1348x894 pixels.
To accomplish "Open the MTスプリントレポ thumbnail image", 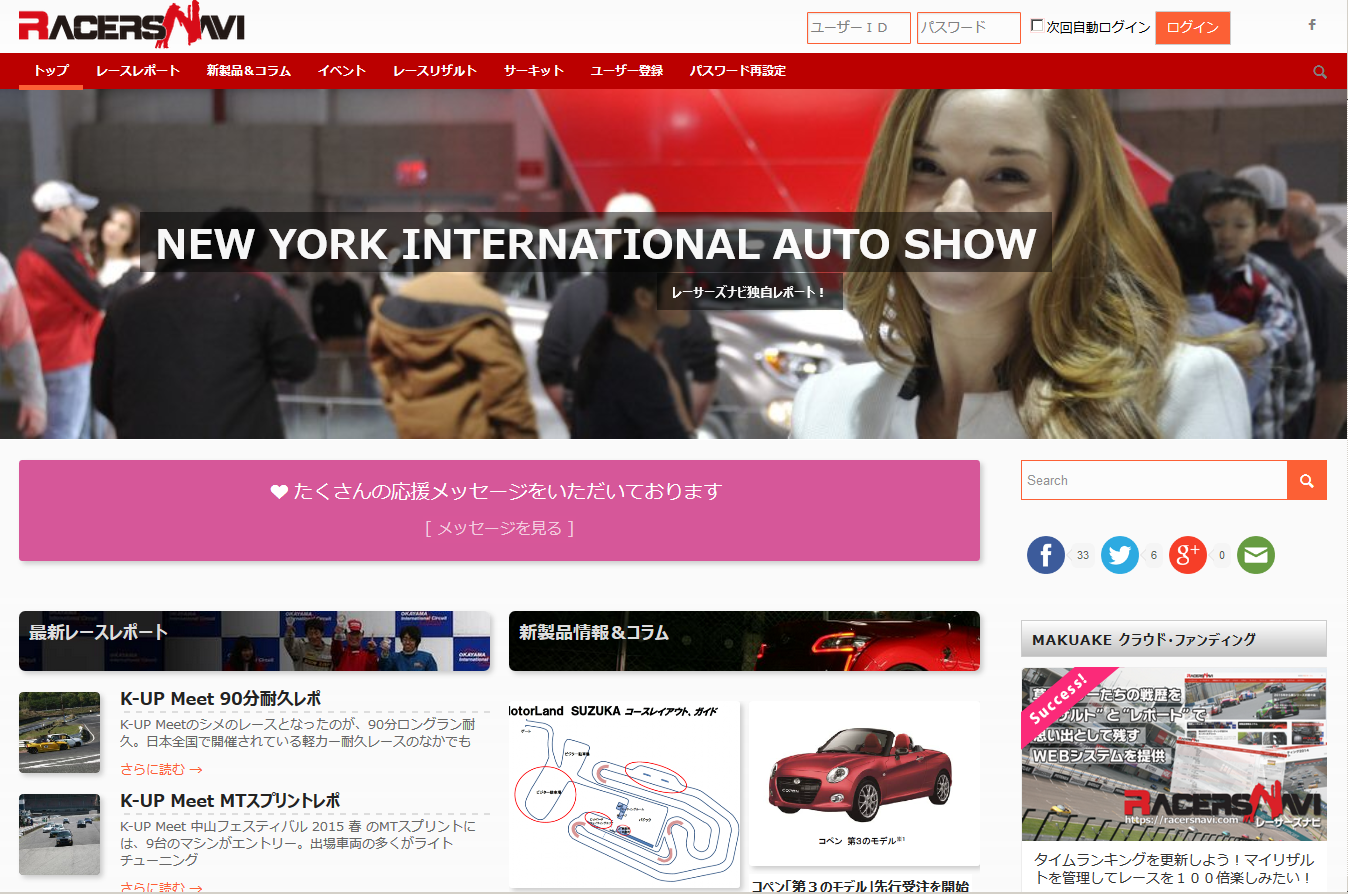I will pos(59,834).
